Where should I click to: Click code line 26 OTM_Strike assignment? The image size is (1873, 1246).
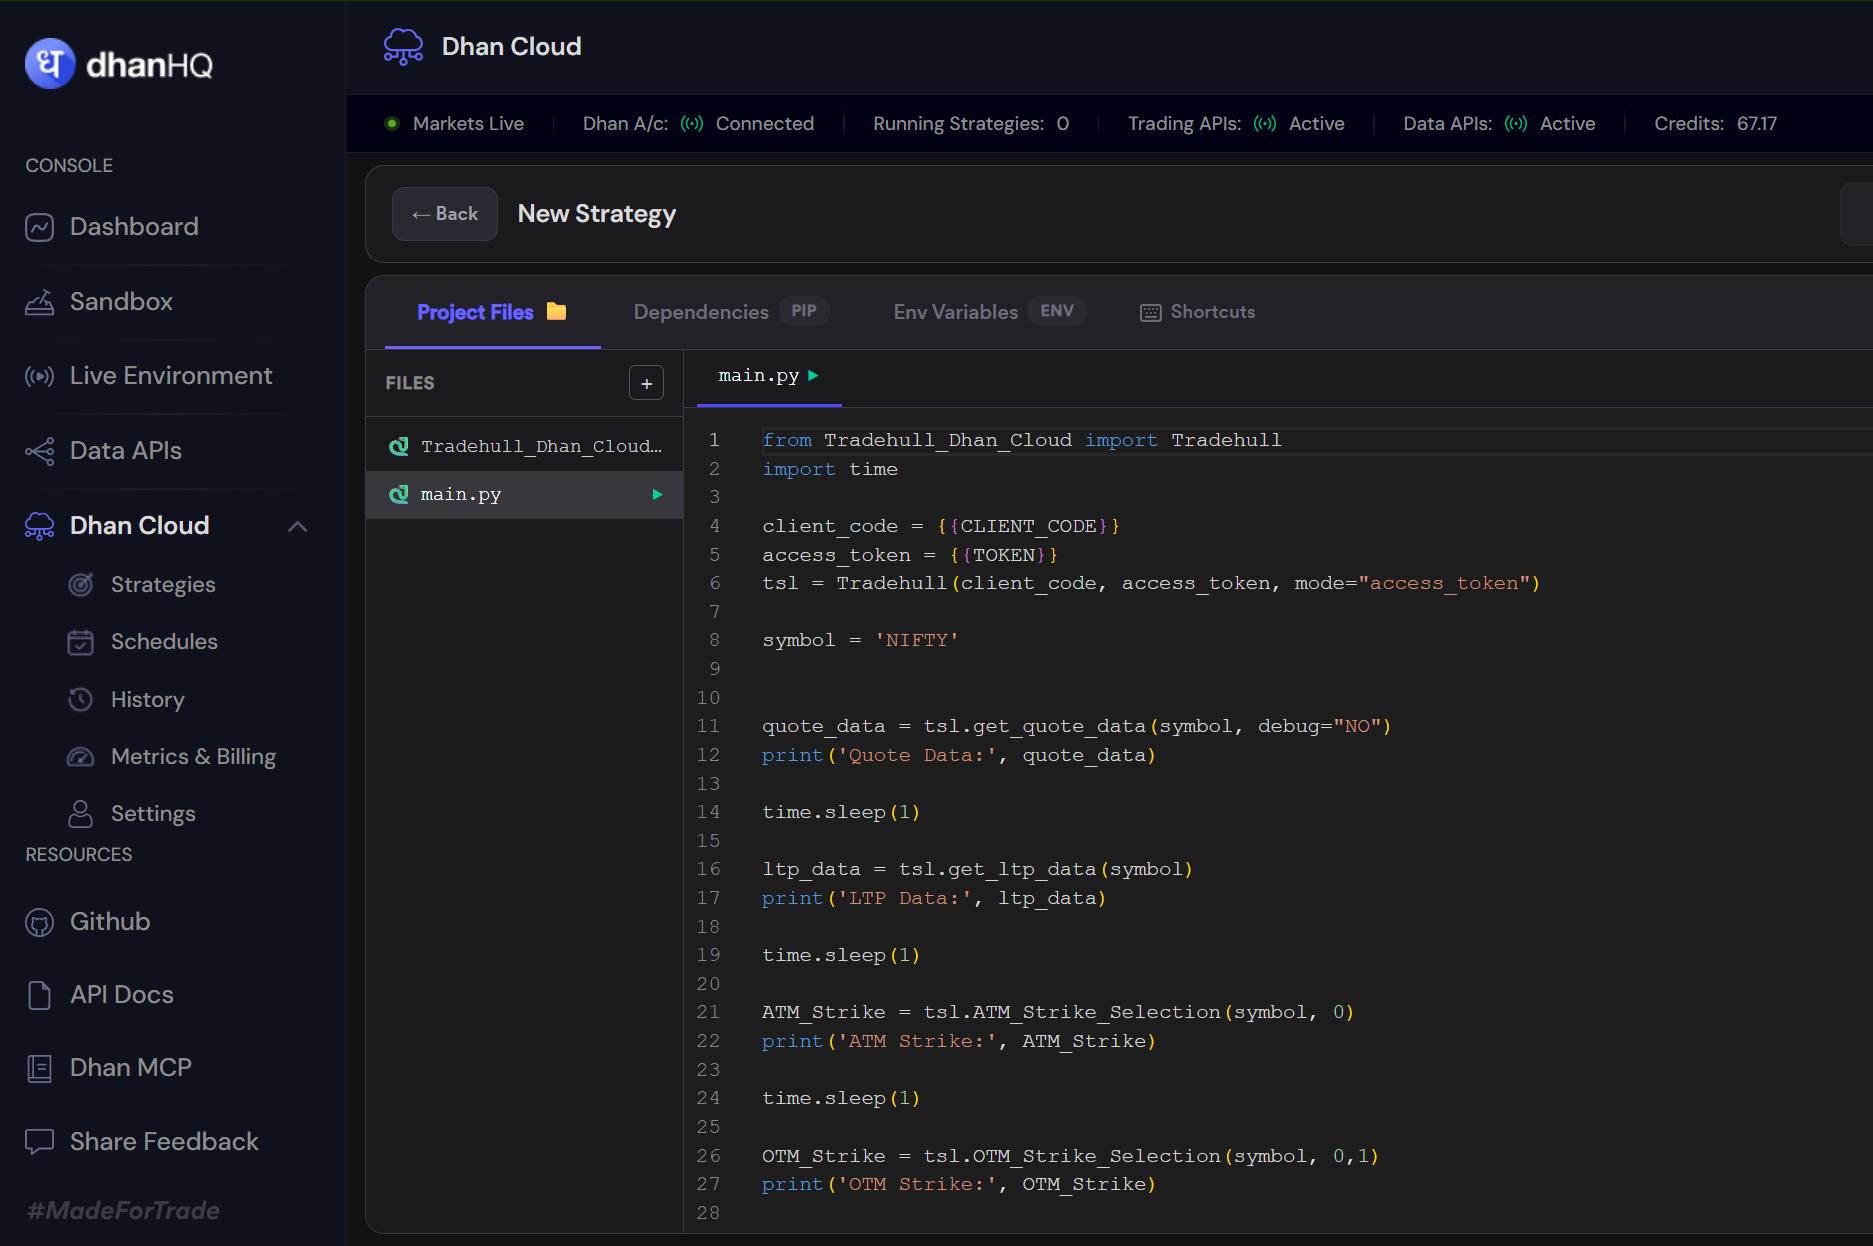pyautogui.click(x=1070, y=1157)
